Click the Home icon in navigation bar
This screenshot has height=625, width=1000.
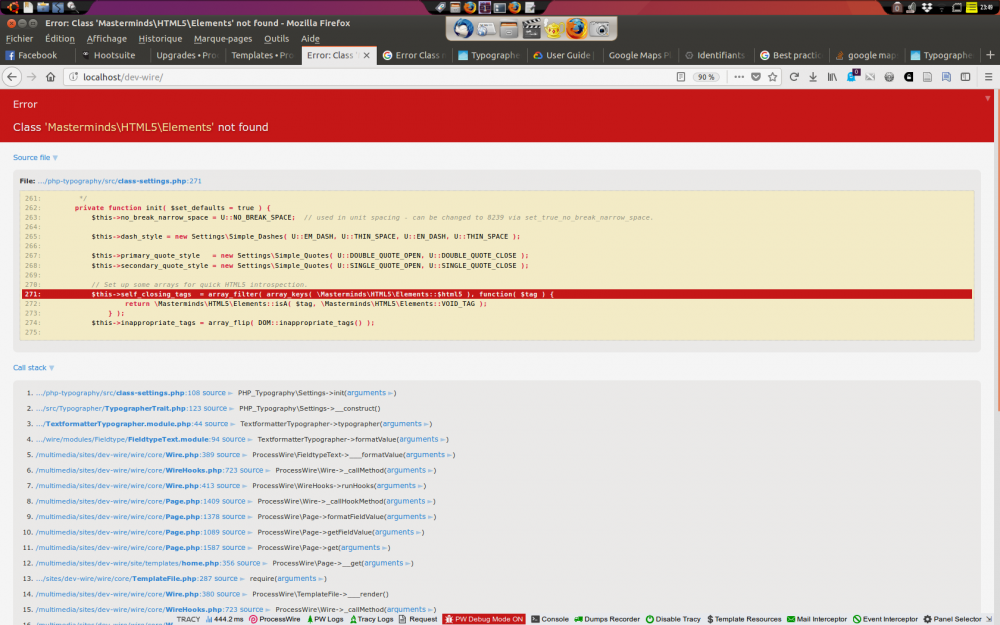click(50, 77)
